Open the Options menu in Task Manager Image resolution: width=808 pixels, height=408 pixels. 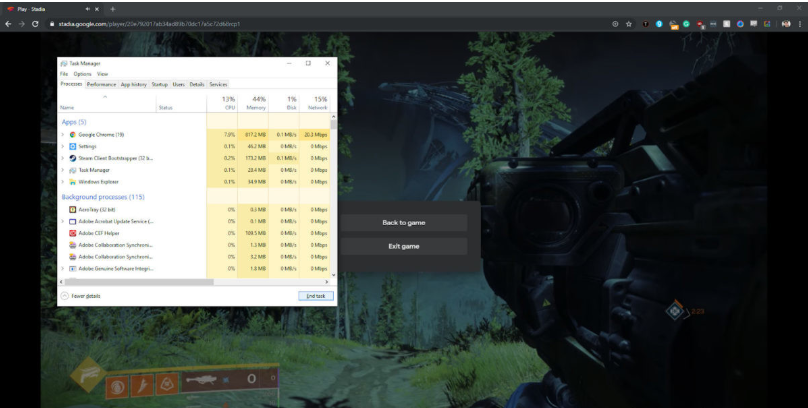click(x=82, y=74)
